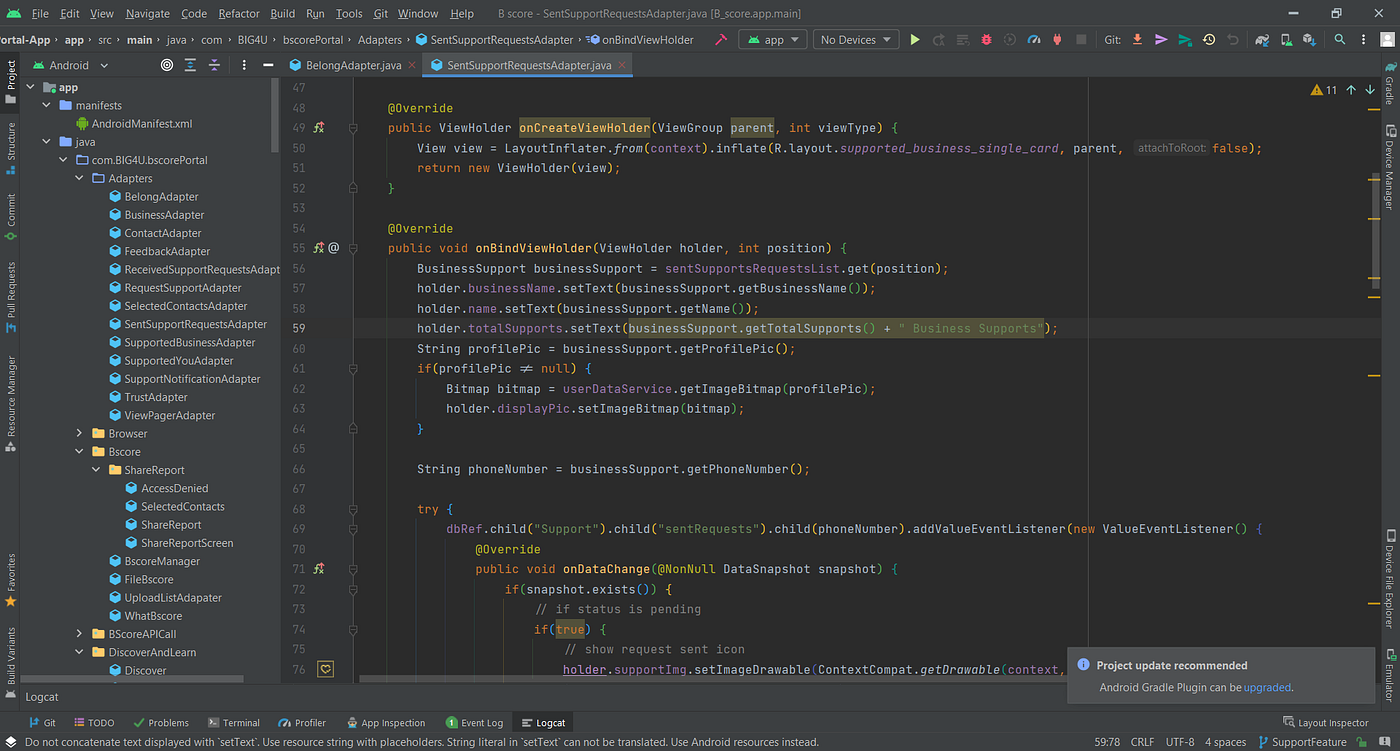Open Search Everywhere magnifier icon

tap(1340, 39)
